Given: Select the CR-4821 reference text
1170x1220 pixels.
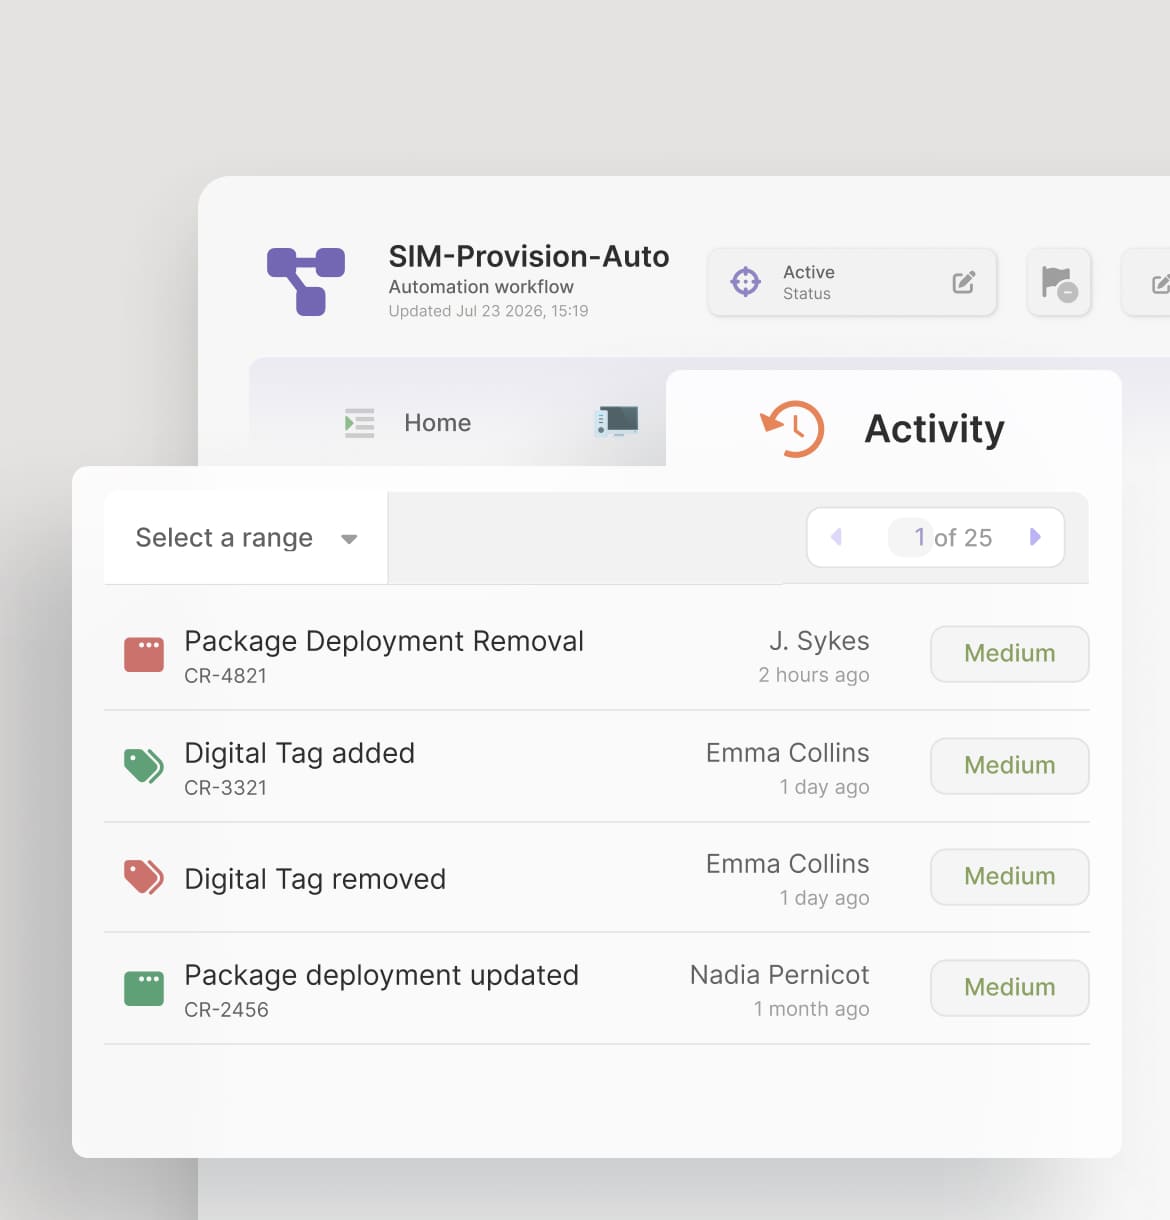Looking at the screenshot, I should [x=226, y=676].
